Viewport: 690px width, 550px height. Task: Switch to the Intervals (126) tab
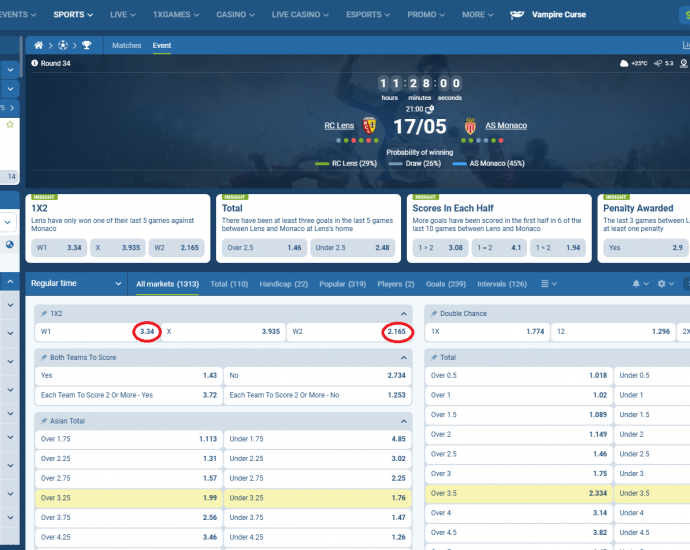pyautogui.click(x=502, y=284)
